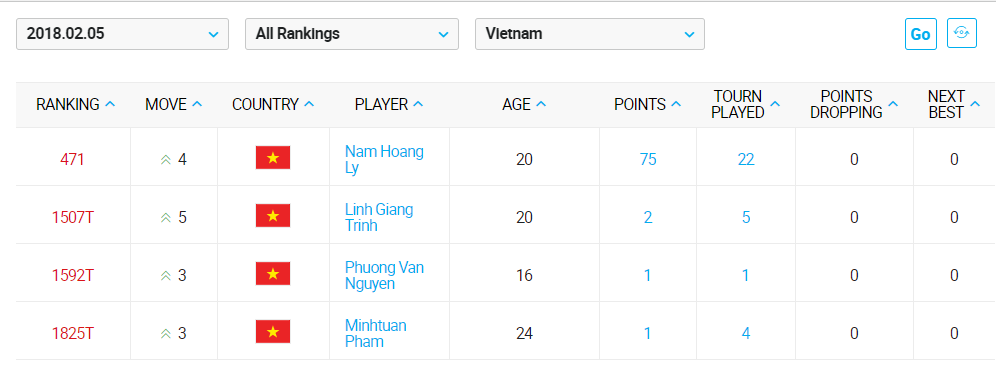
Task: Click the reset filters refresh icon
Action: point(962,34)
